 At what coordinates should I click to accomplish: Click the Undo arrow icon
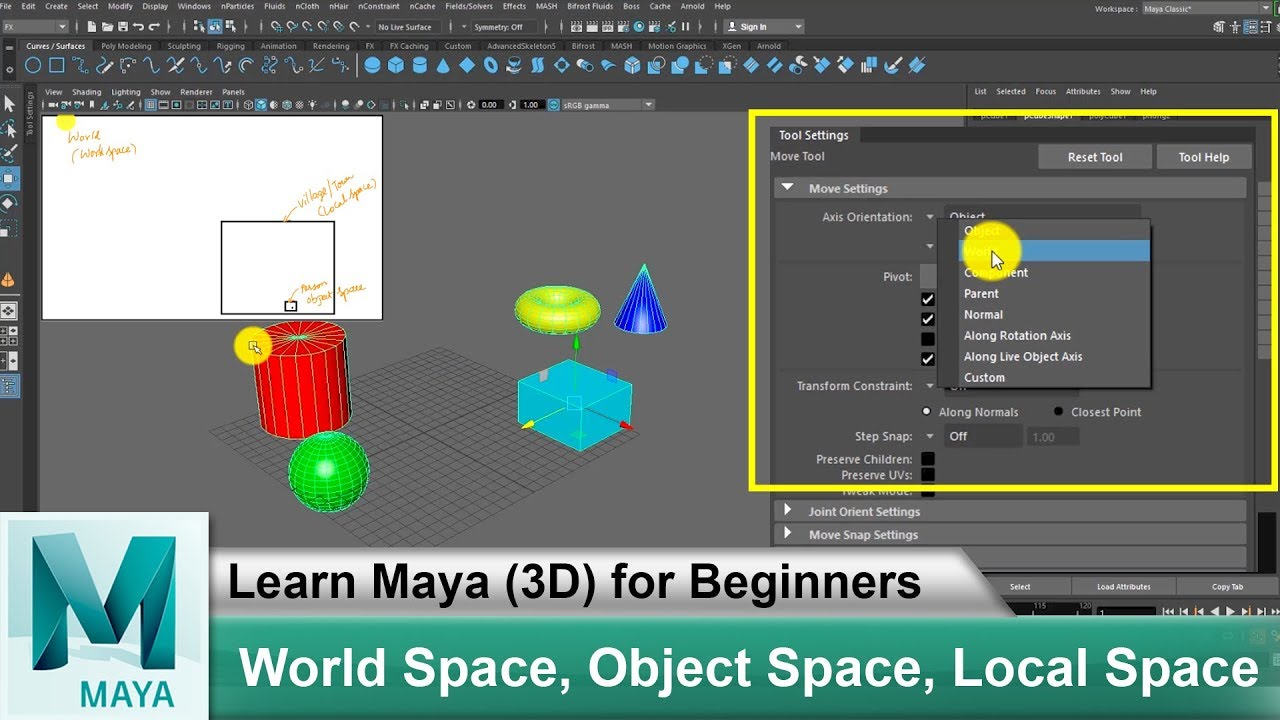click(x=138, y=27)
